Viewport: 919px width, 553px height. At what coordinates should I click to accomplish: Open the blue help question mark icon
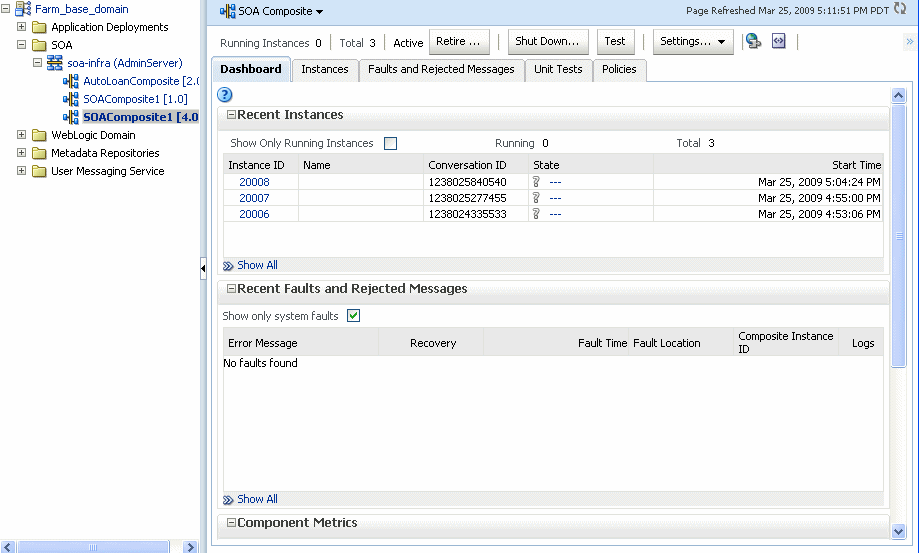(x=225, y=94)
